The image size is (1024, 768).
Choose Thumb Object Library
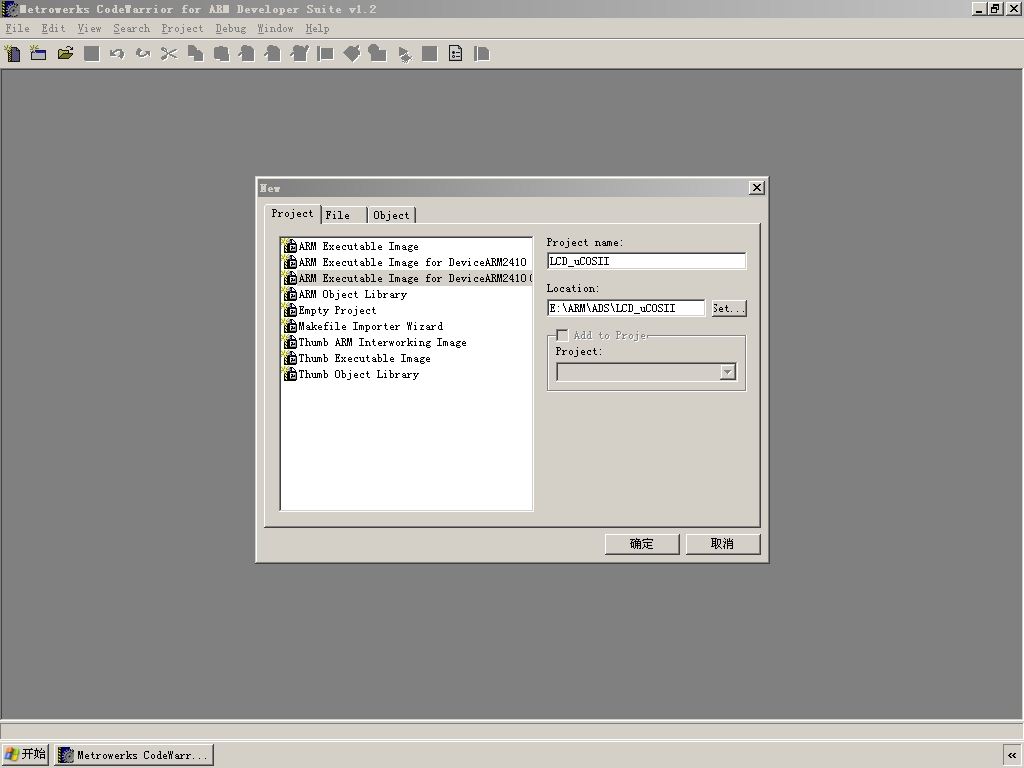[x=406, y=374]
